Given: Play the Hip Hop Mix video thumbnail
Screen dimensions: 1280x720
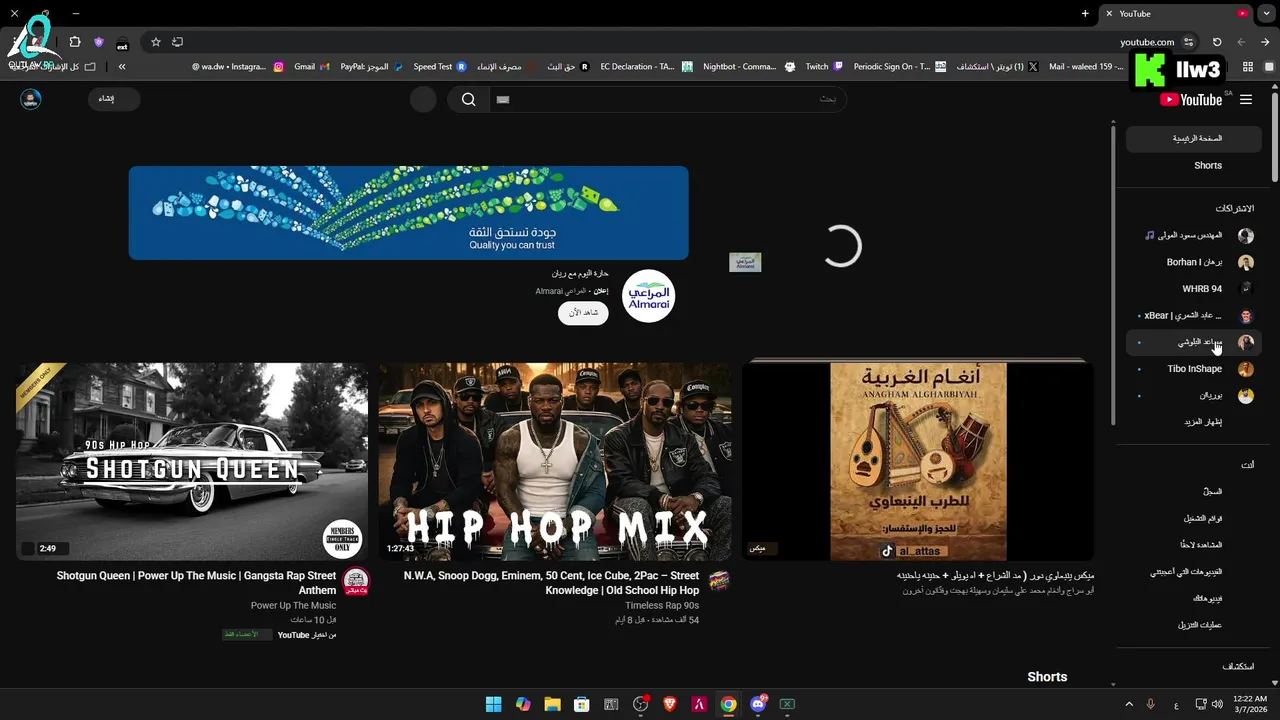Looking at the screenshot, I should (x=555, y=461).
